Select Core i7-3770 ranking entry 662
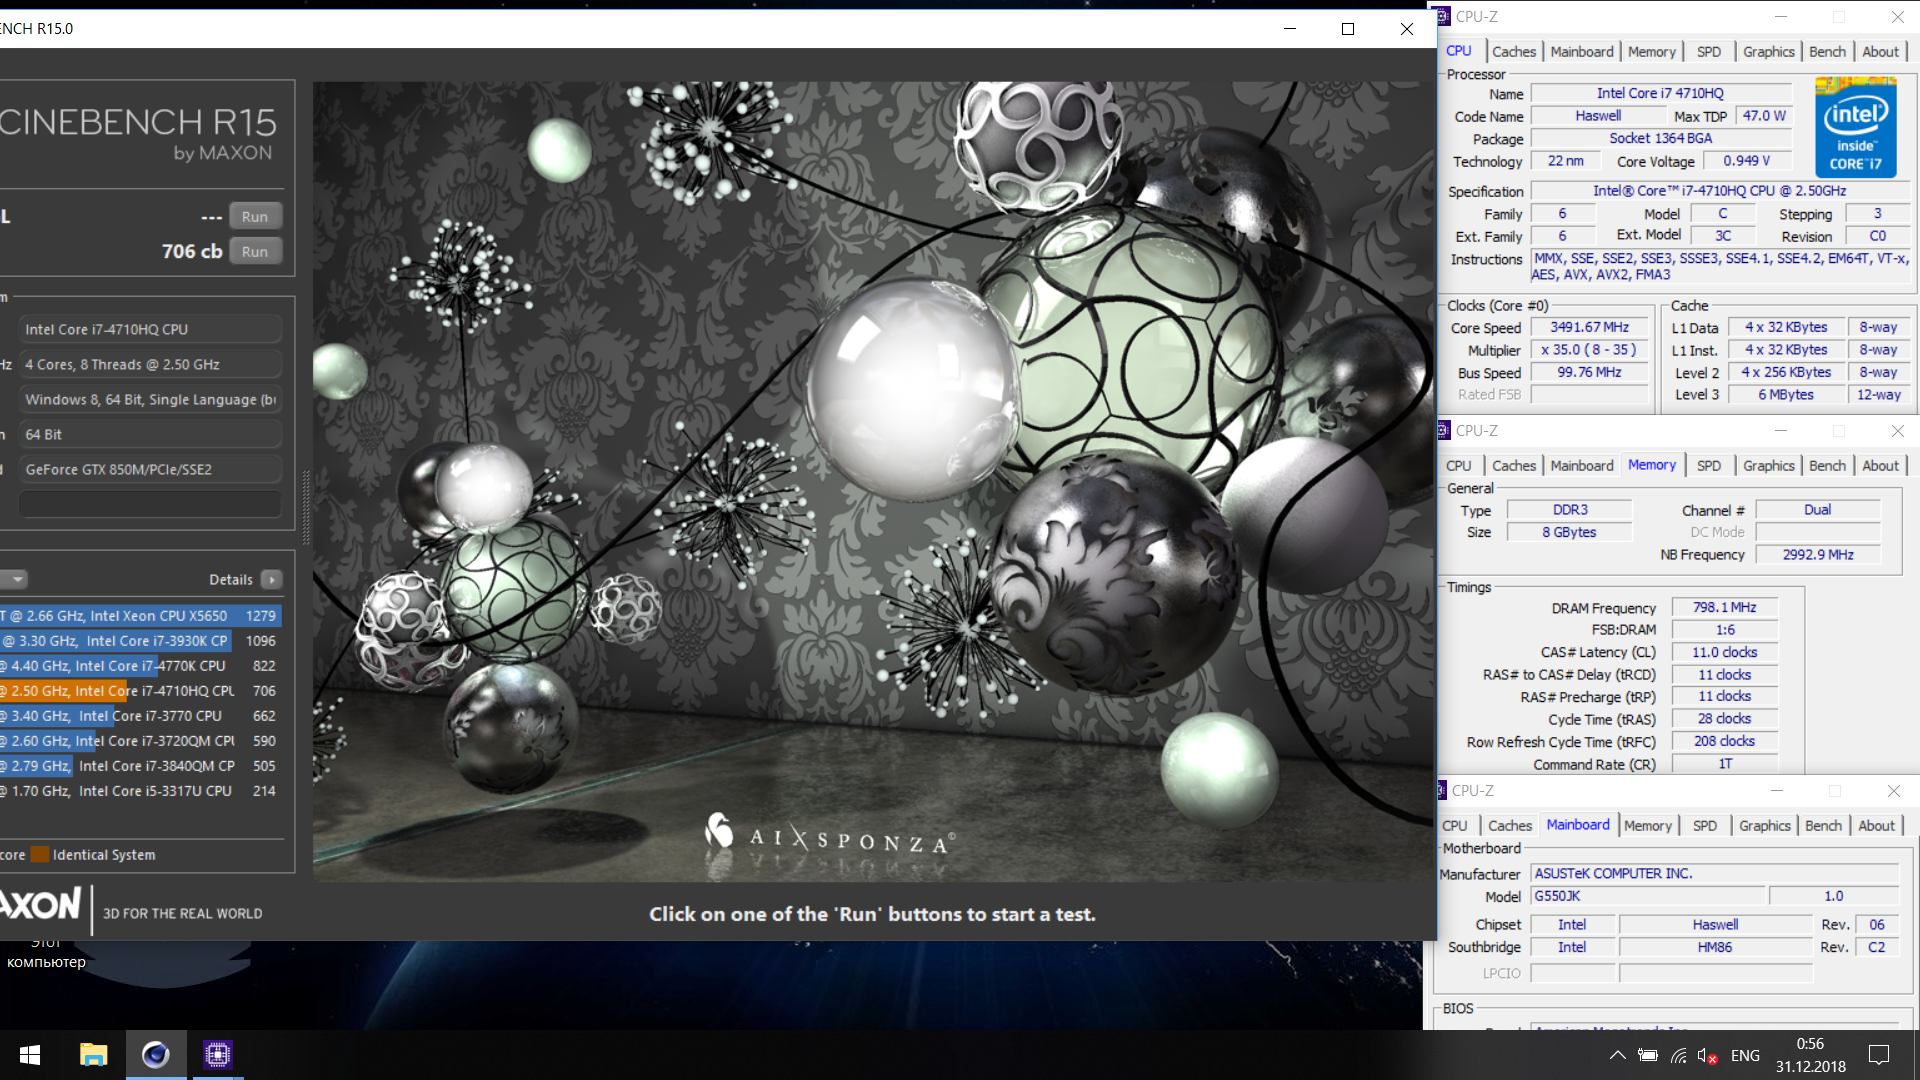This screenshot has width=1920, height=1080. tap(140, 716)
